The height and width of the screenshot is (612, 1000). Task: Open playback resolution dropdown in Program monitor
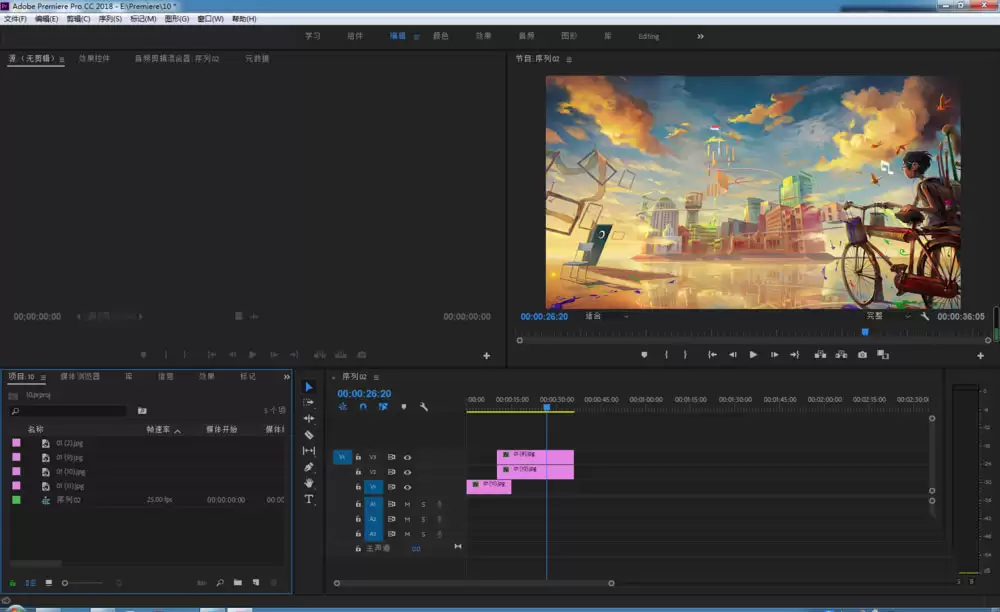coord(887,316)
